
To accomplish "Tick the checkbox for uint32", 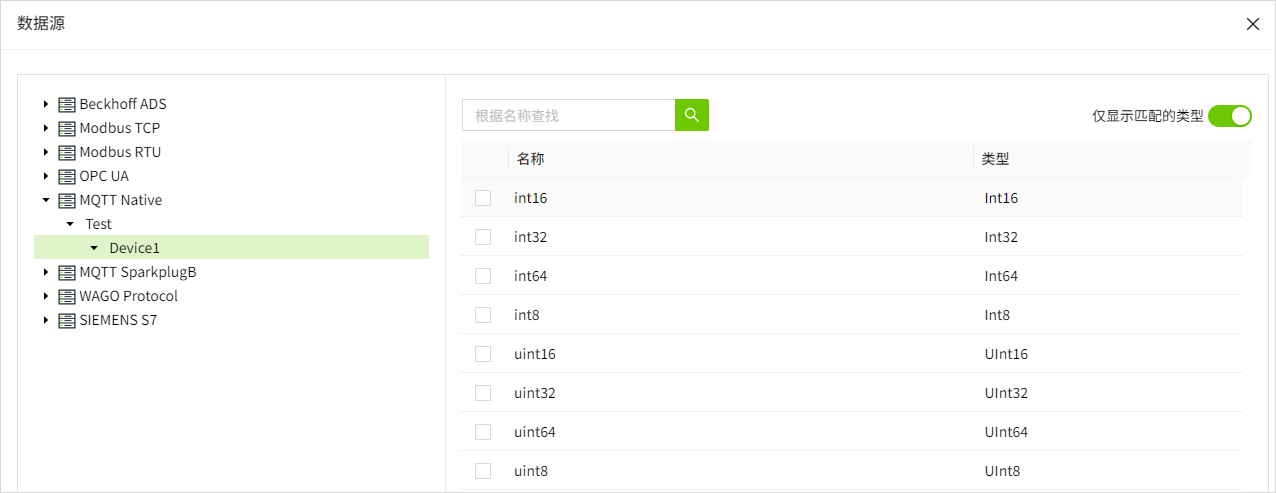I will click(x=483, y=393).
